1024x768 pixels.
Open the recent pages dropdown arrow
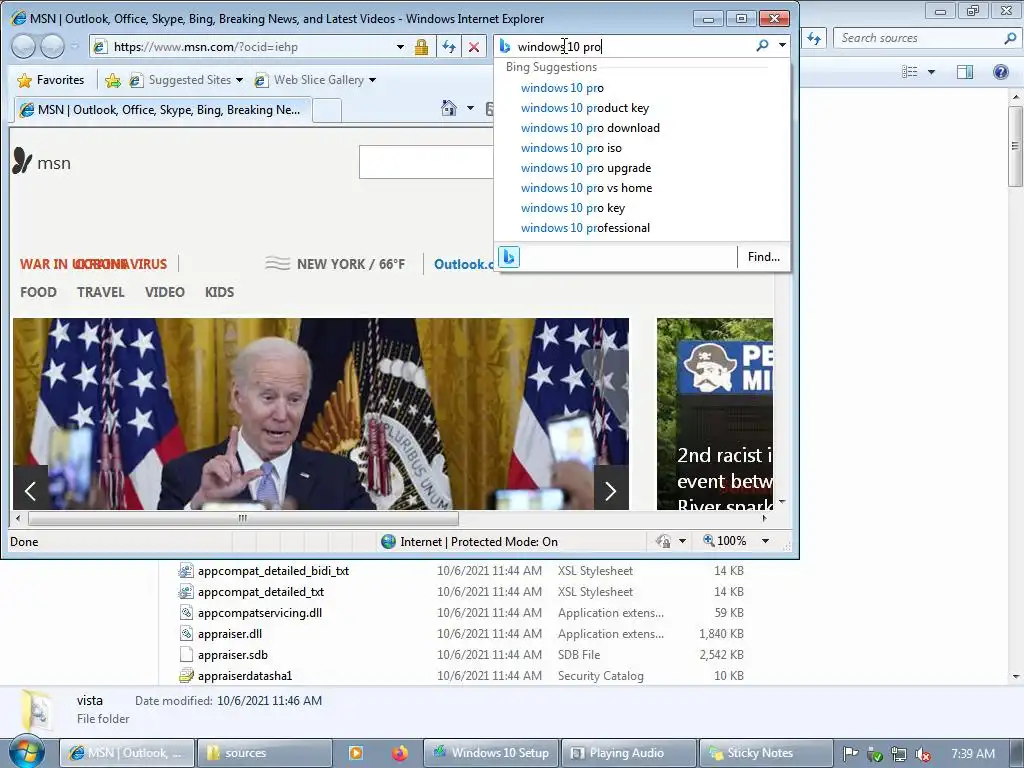(74, 46)
